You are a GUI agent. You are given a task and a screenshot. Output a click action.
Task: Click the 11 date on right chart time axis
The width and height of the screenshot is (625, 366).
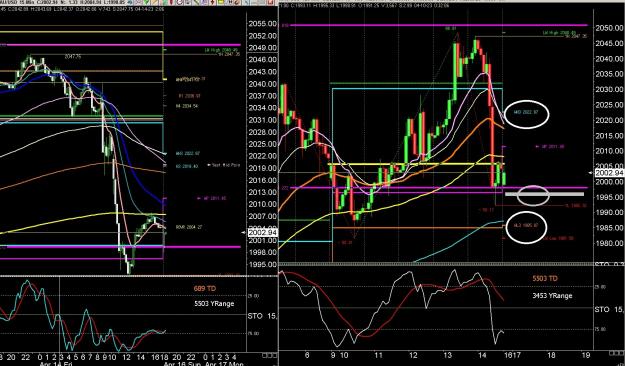[x=379, y=355]
